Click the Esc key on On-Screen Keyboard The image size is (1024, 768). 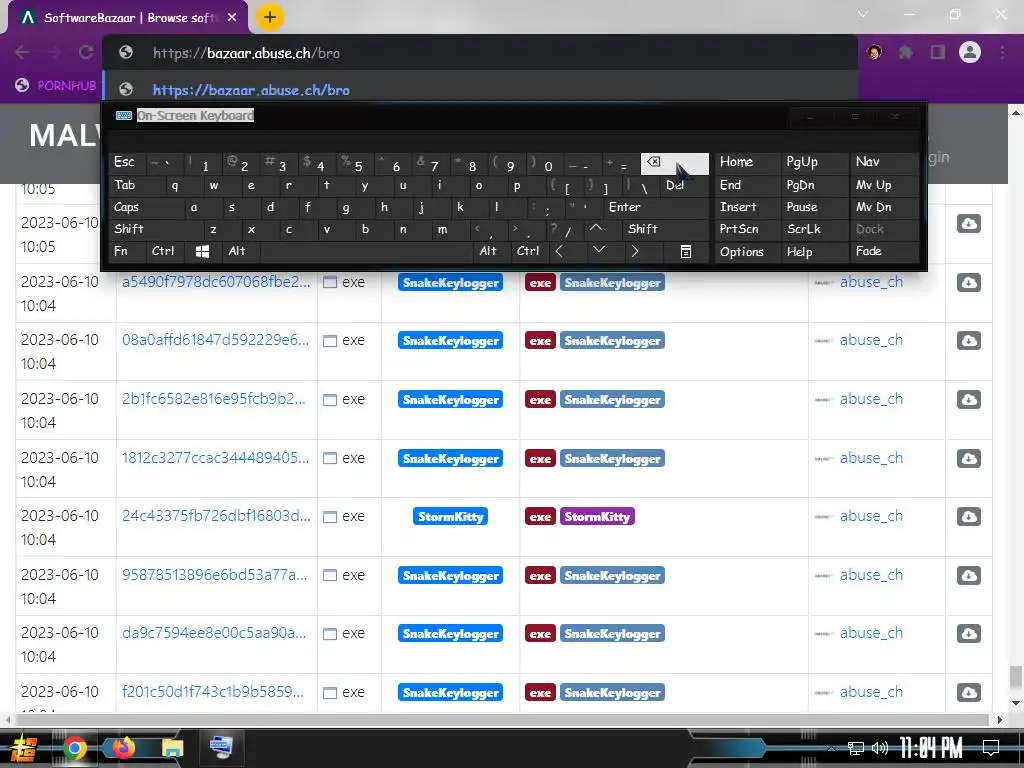[127, 163]
